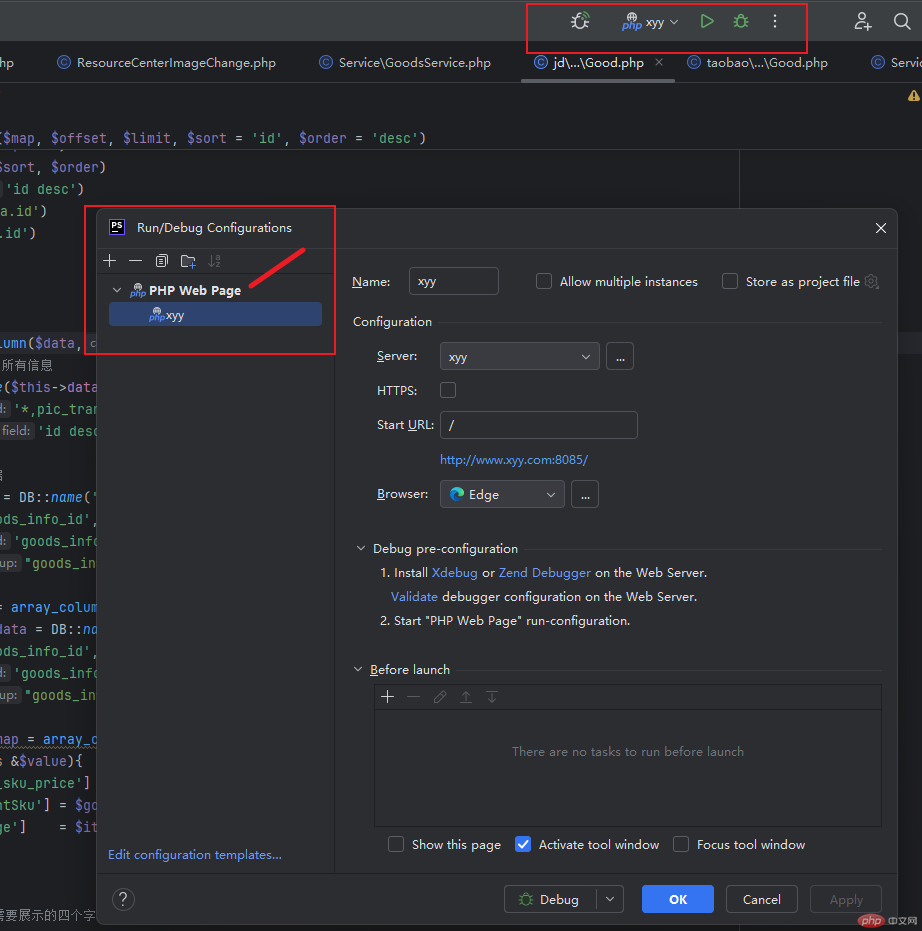Click the Debug button in the dialog
922x931 pixels.
point(550,899)
